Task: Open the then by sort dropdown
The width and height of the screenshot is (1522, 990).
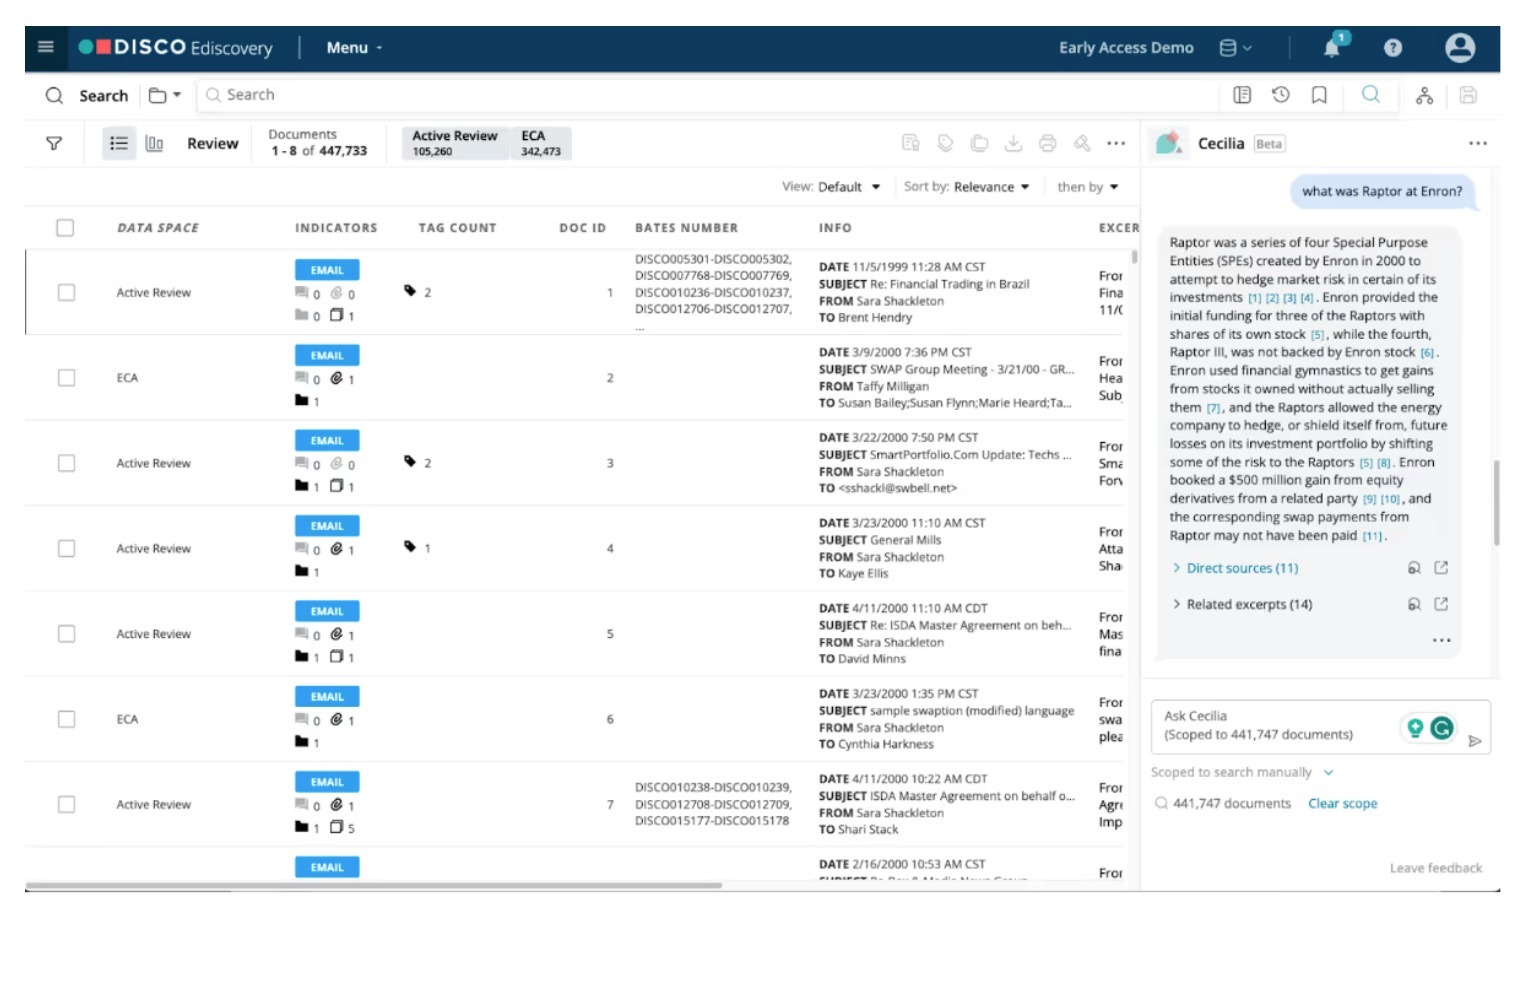Action: click(1088, 187)
